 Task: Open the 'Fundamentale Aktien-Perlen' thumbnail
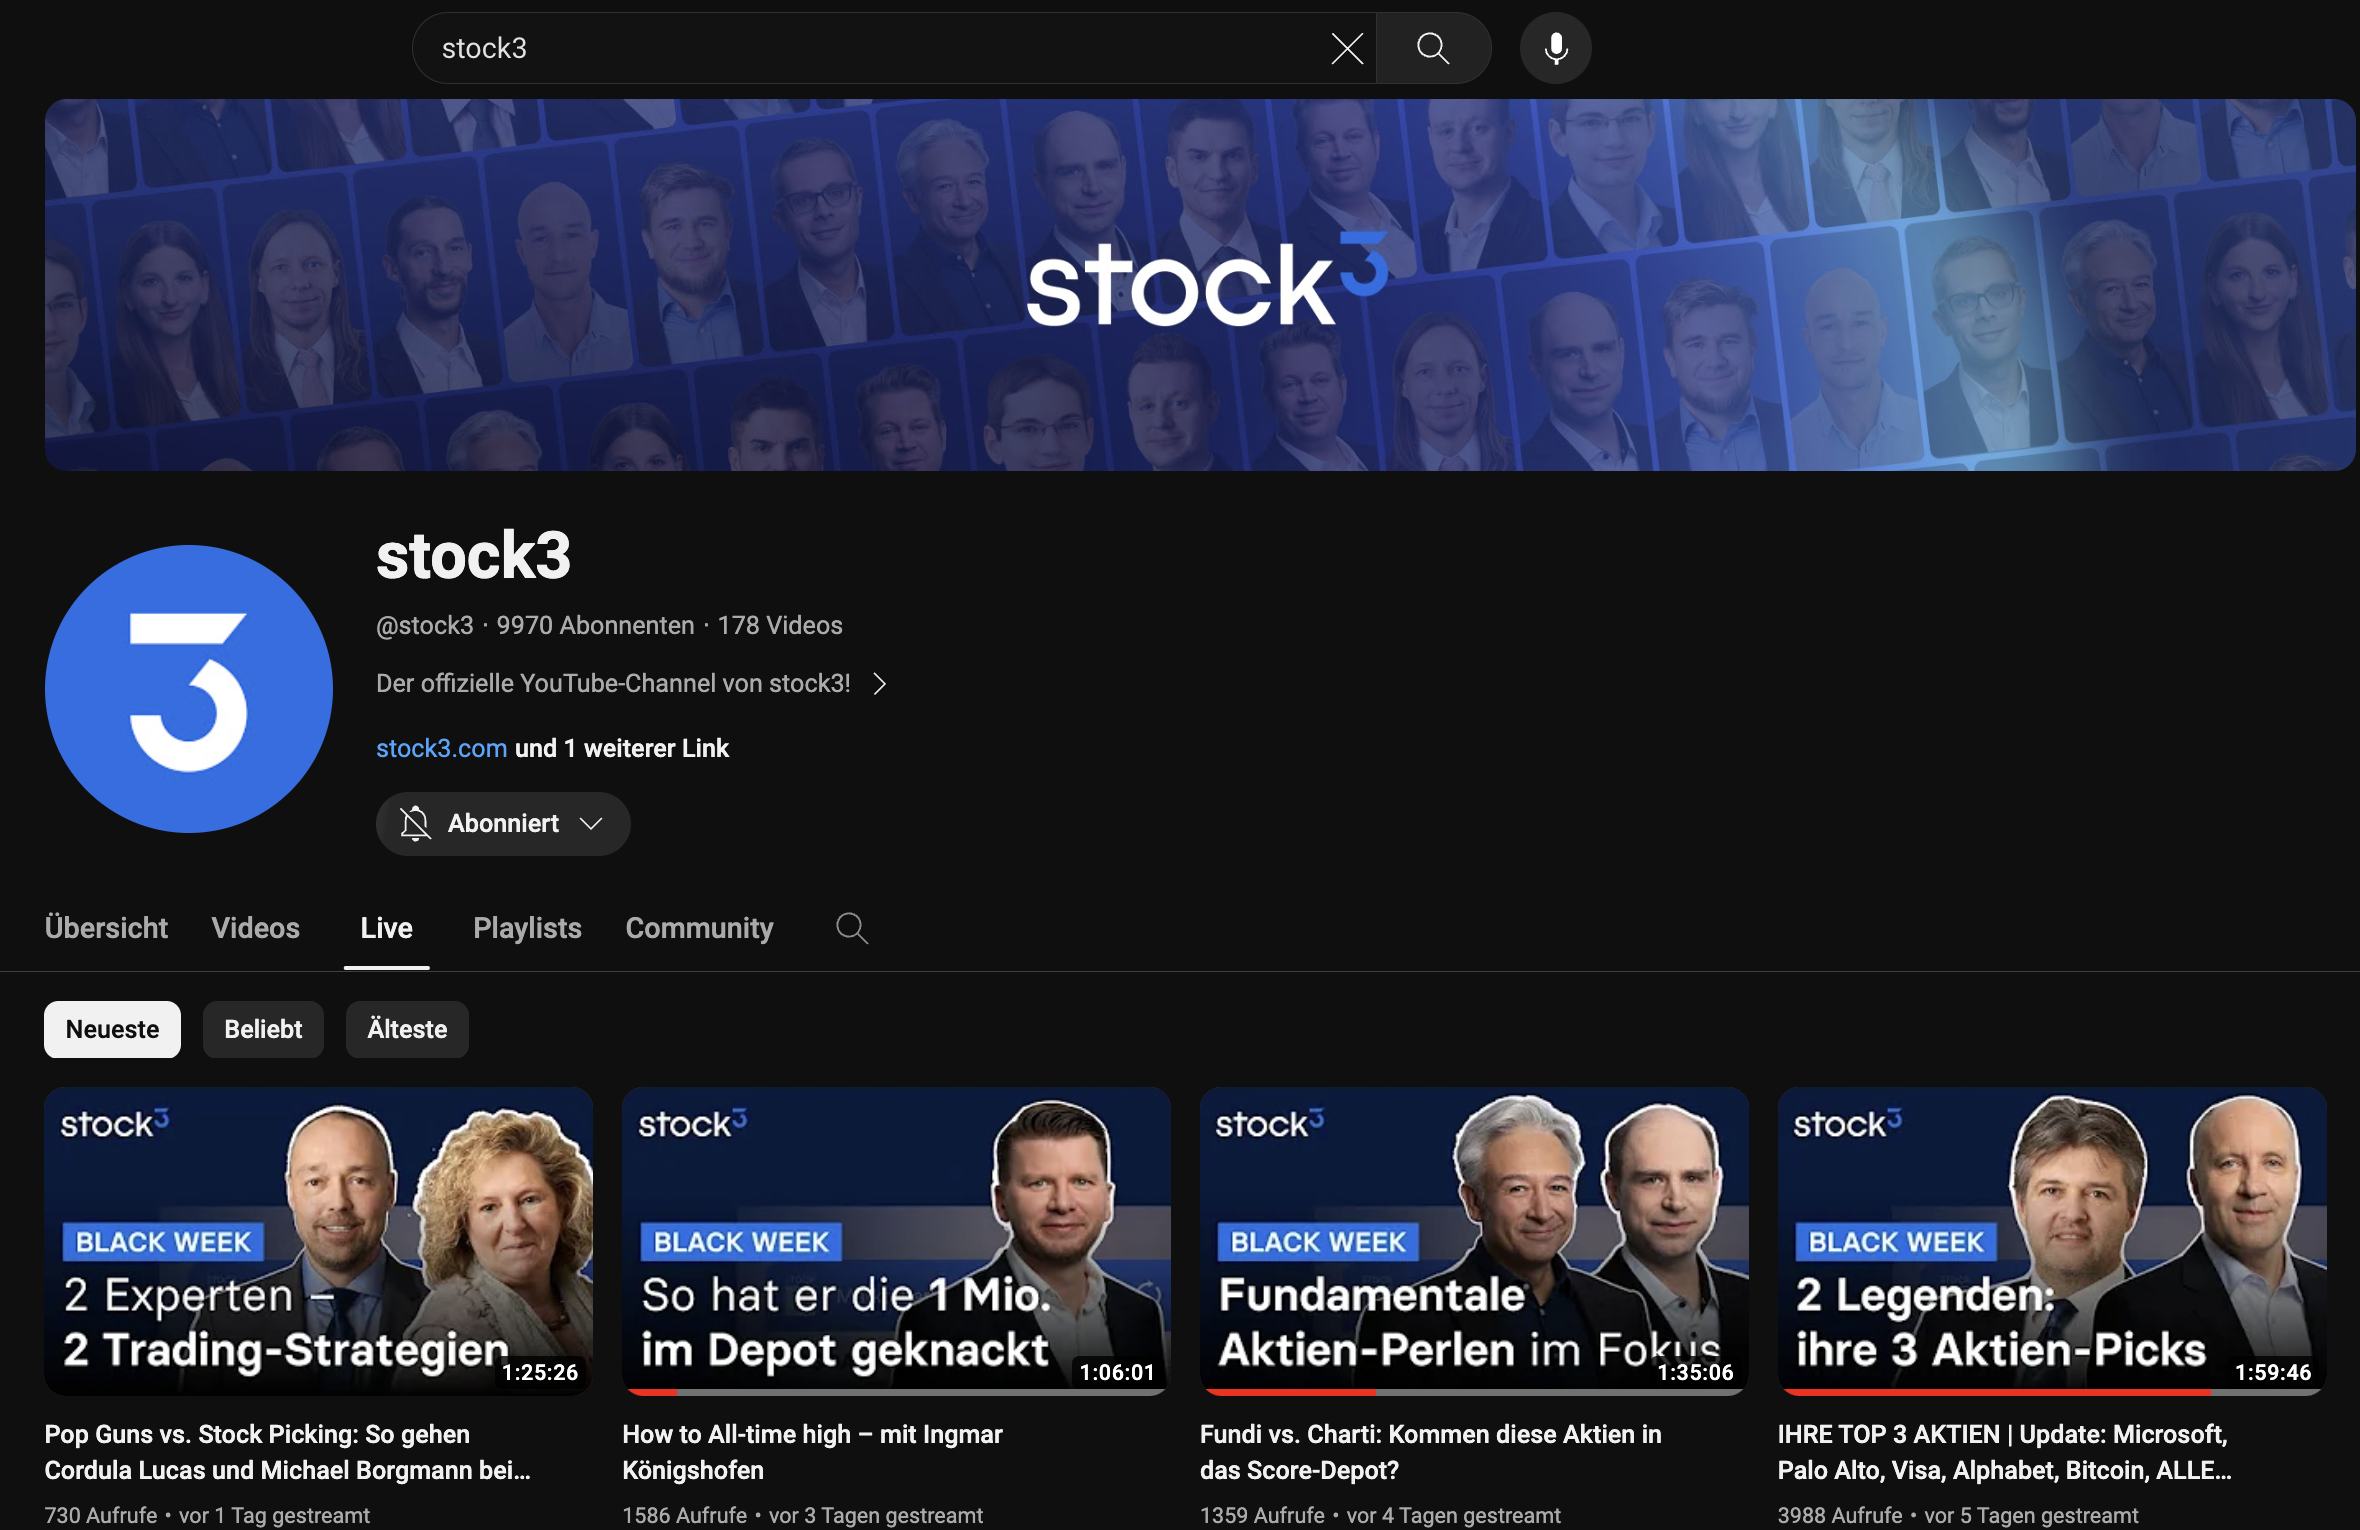pos(1474,1241)
